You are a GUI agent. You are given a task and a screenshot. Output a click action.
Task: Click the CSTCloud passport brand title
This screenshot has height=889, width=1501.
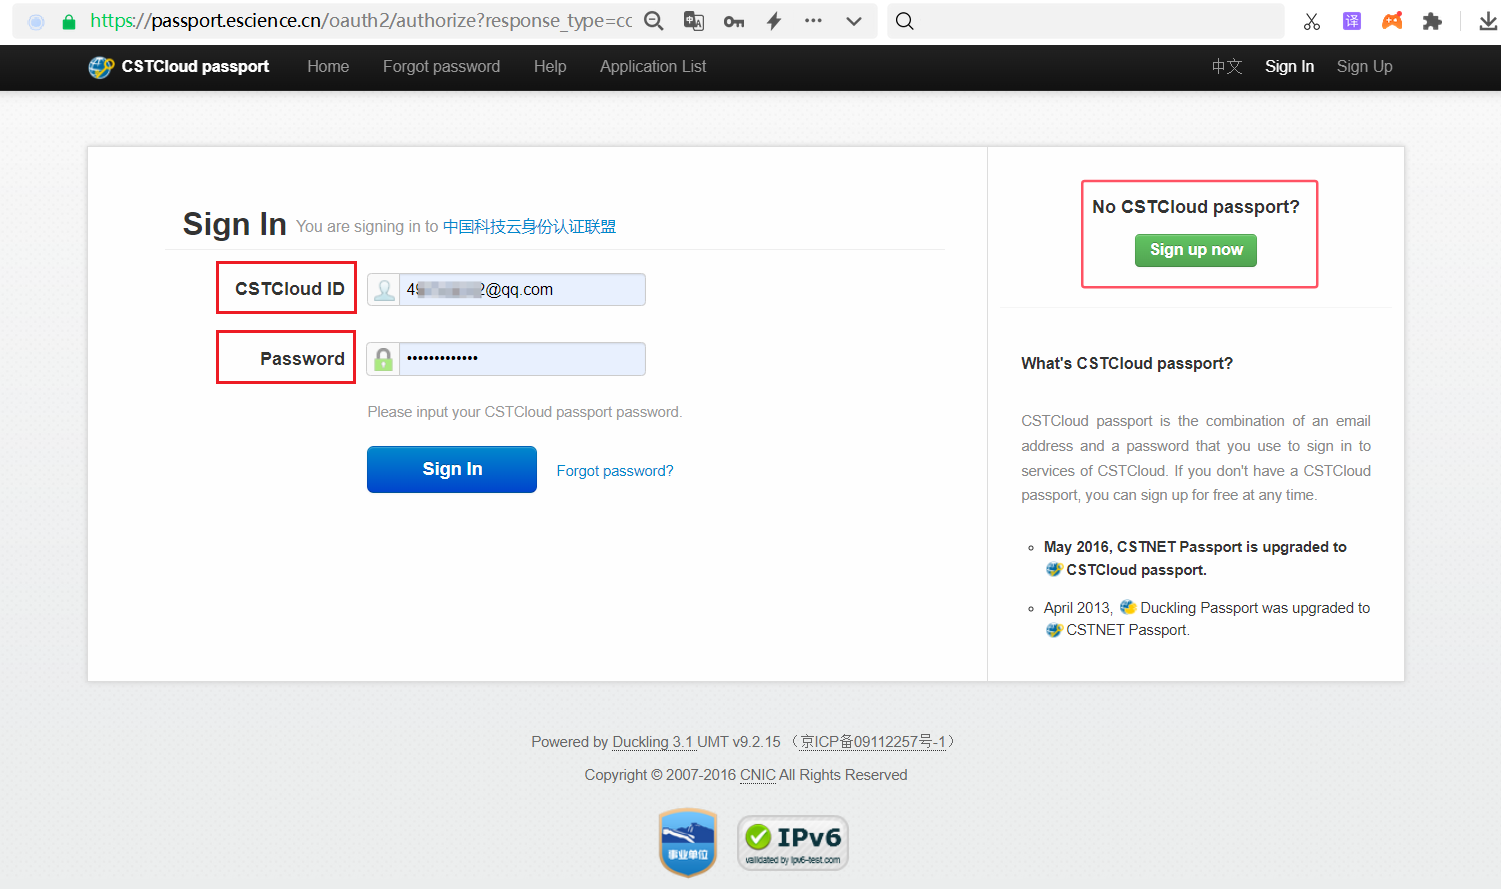pos(195,66)
